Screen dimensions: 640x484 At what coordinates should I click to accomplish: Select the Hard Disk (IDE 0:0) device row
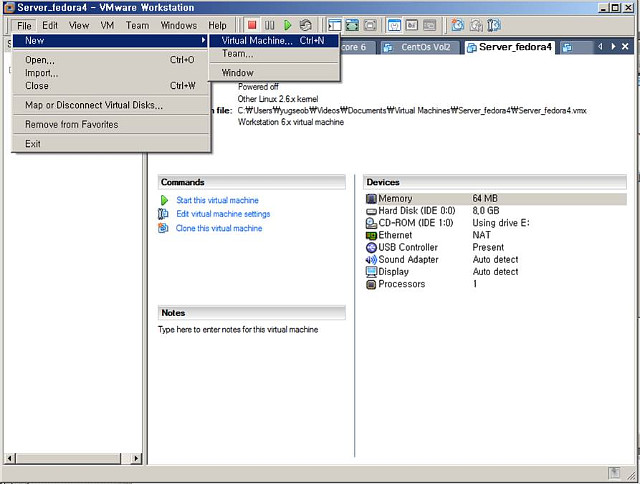[x=496, y=211]
